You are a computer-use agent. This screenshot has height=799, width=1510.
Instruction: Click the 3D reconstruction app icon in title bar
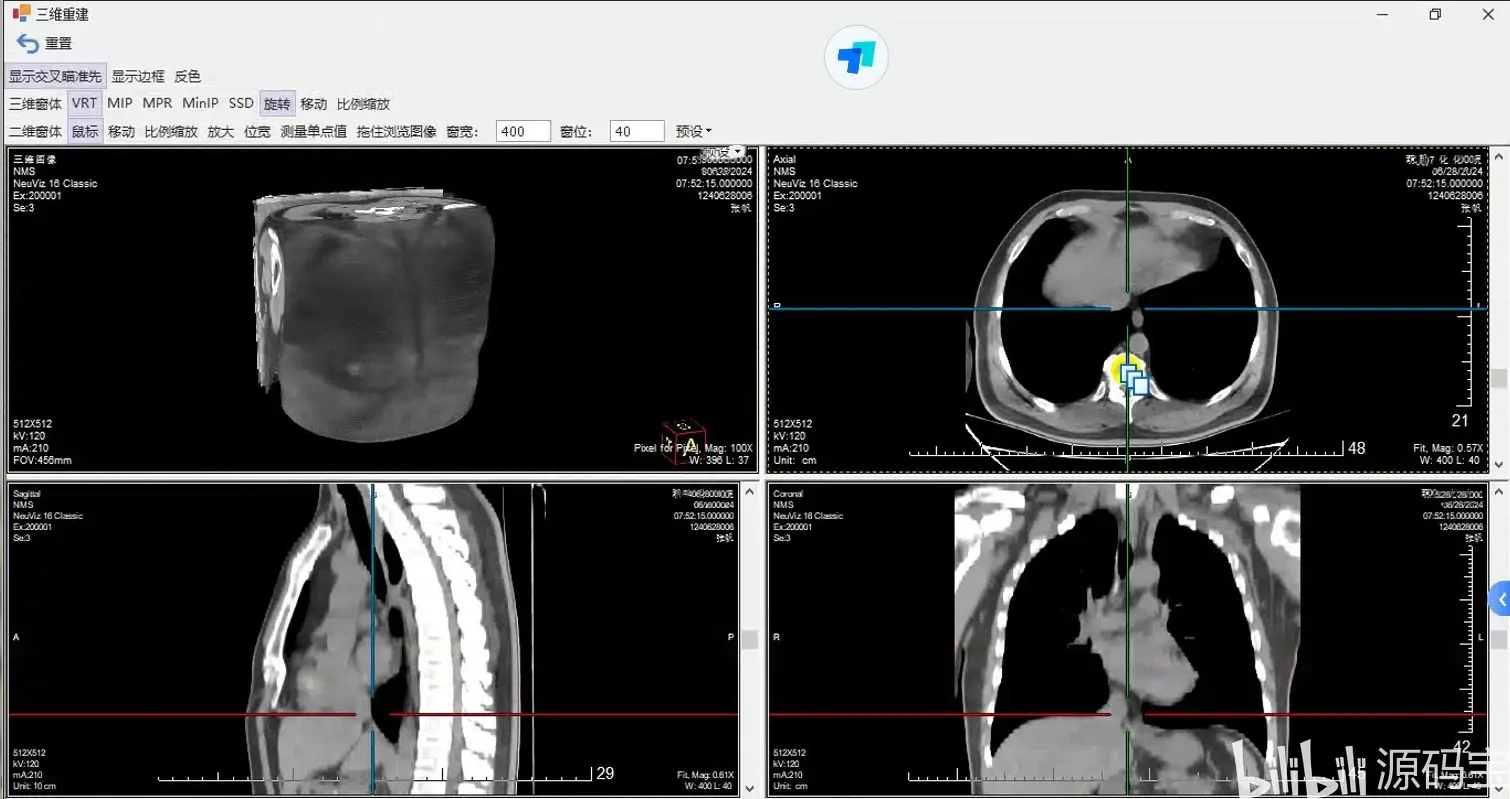(21, 14)
